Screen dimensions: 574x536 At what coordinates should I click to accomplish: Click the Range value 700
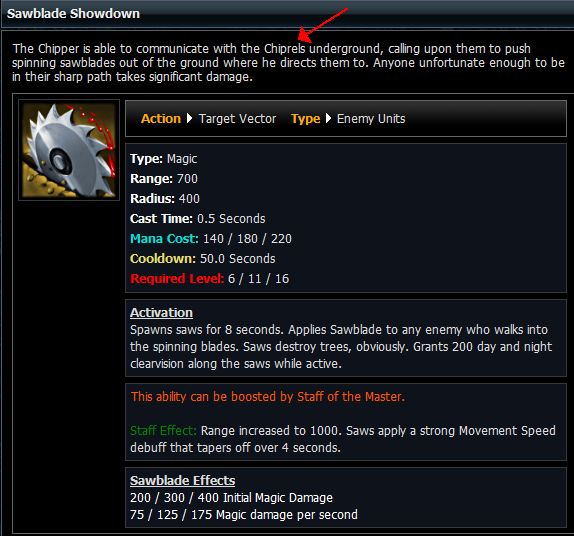[x=187, y=179]
